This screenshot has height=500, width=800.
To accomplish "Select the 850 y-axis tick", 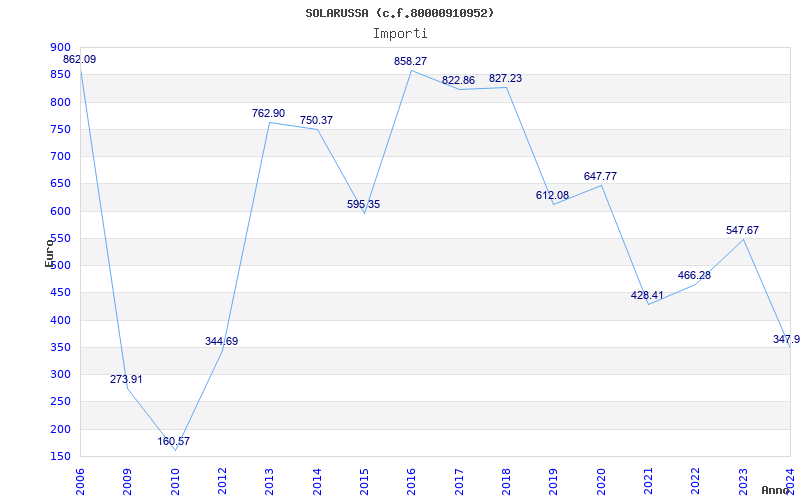I will click(60, 74).
